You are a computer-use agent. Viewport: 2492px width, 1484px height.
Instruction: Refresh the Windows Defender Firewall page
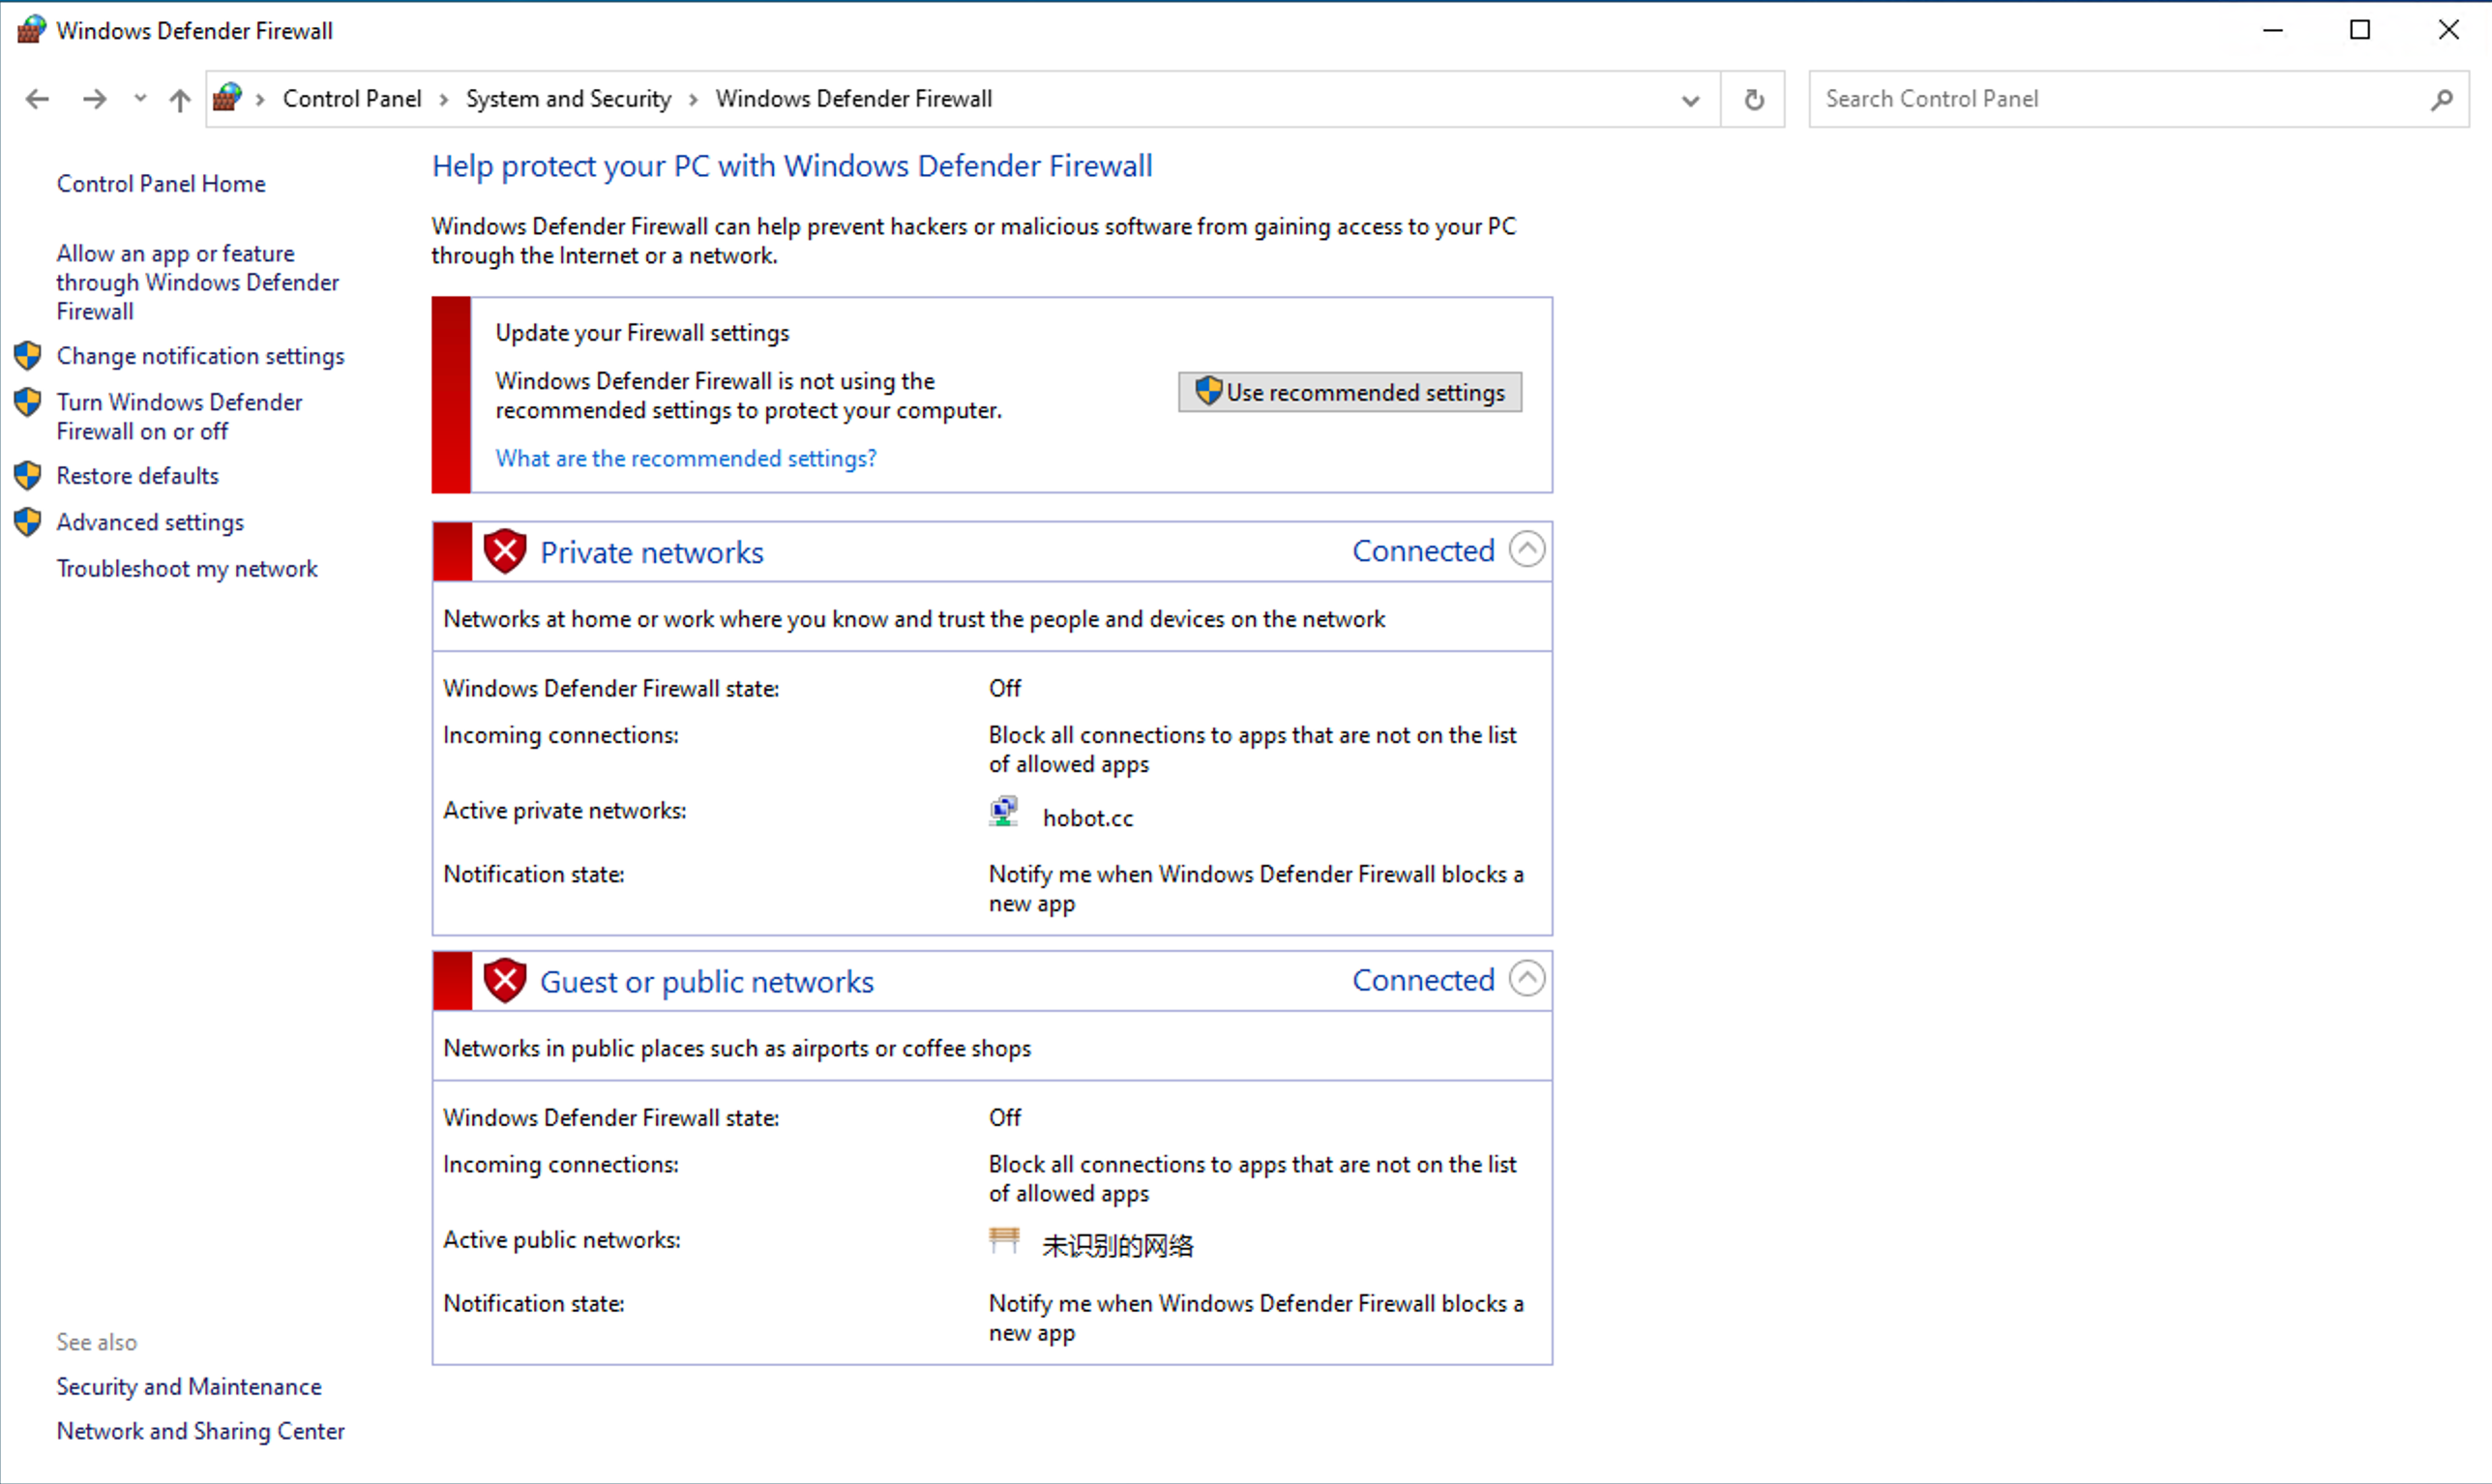pyautogui.click(x=1754, y=100)
